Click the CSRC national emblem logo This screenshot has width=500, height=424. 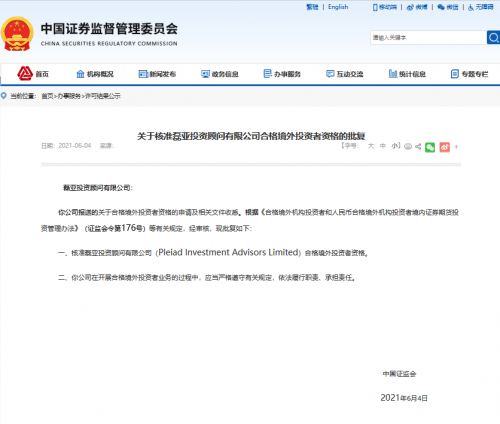pyautogui.click(x=17, y=34)
